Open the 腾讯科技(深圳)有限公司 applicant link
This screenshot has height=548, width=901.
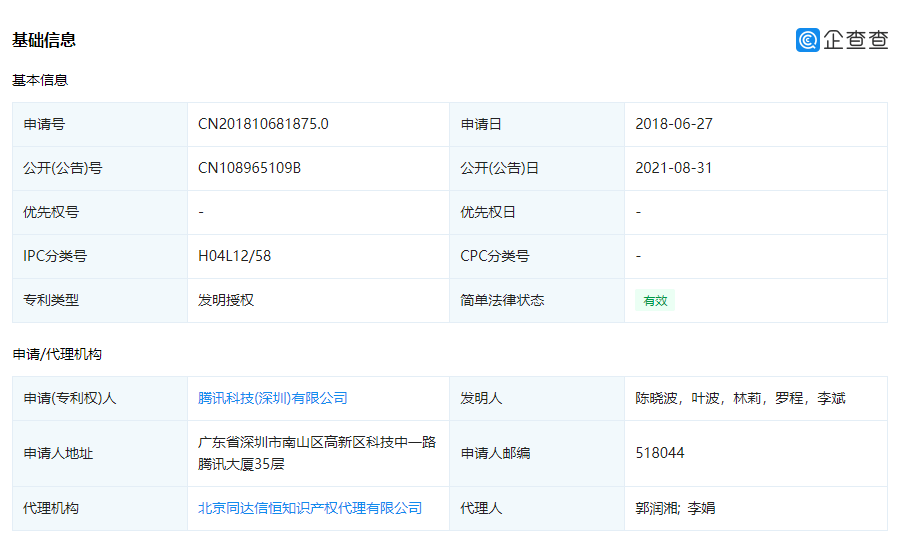273,398
